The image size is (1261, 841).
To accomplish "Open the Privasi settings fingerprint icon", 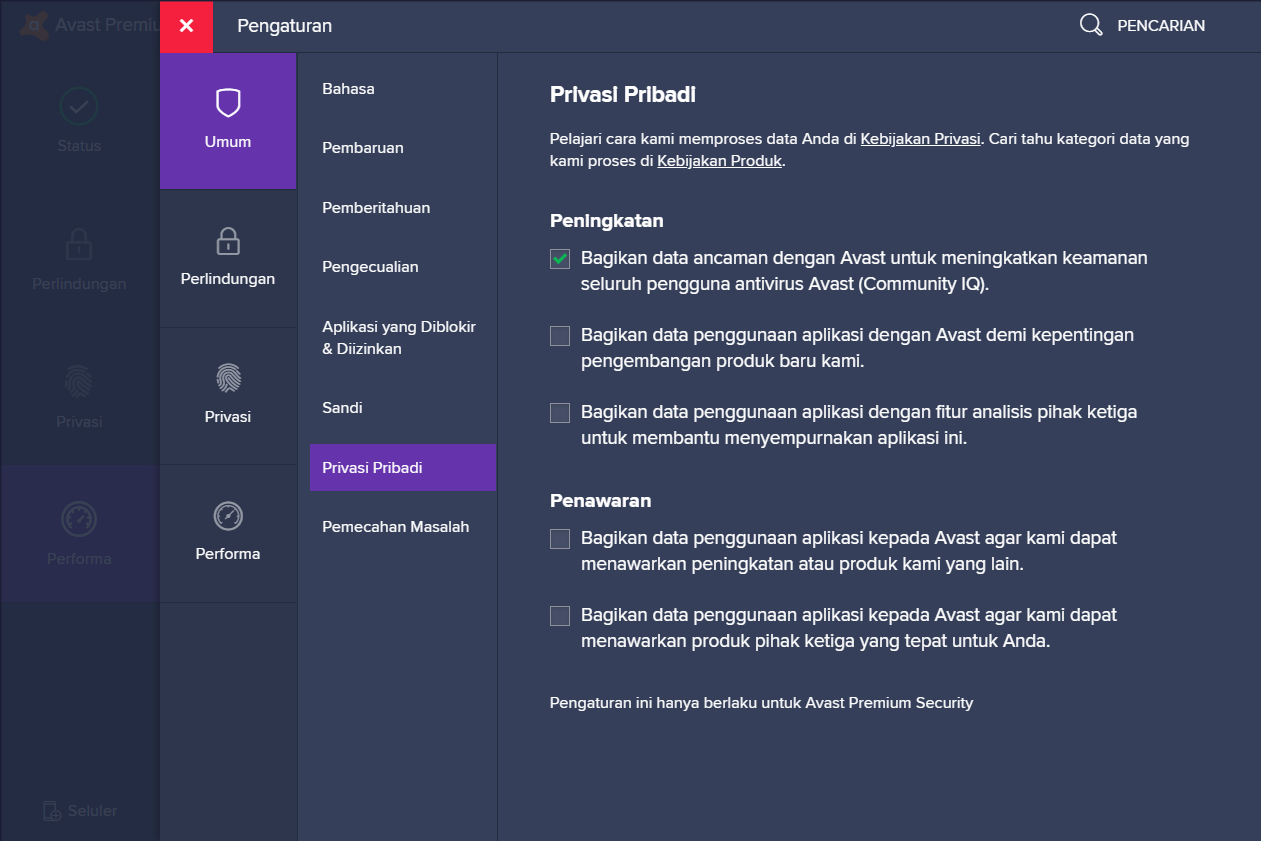I will [227, 379].
